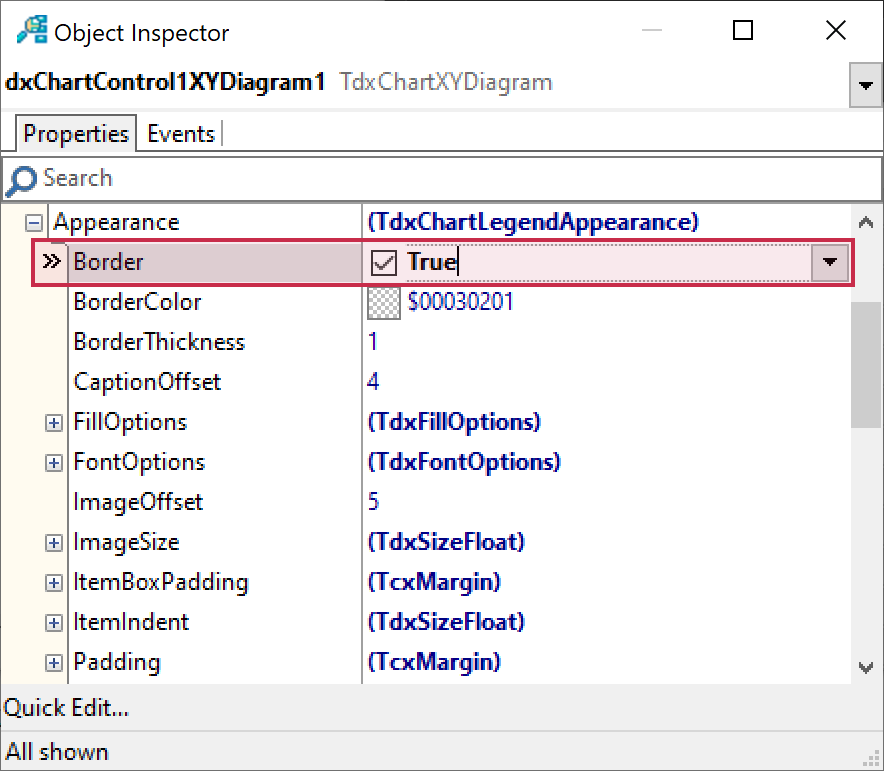This screenshot has width=884, height=771.
Task: Click the Quick Edit... link
Action: (x=66, y=709)
